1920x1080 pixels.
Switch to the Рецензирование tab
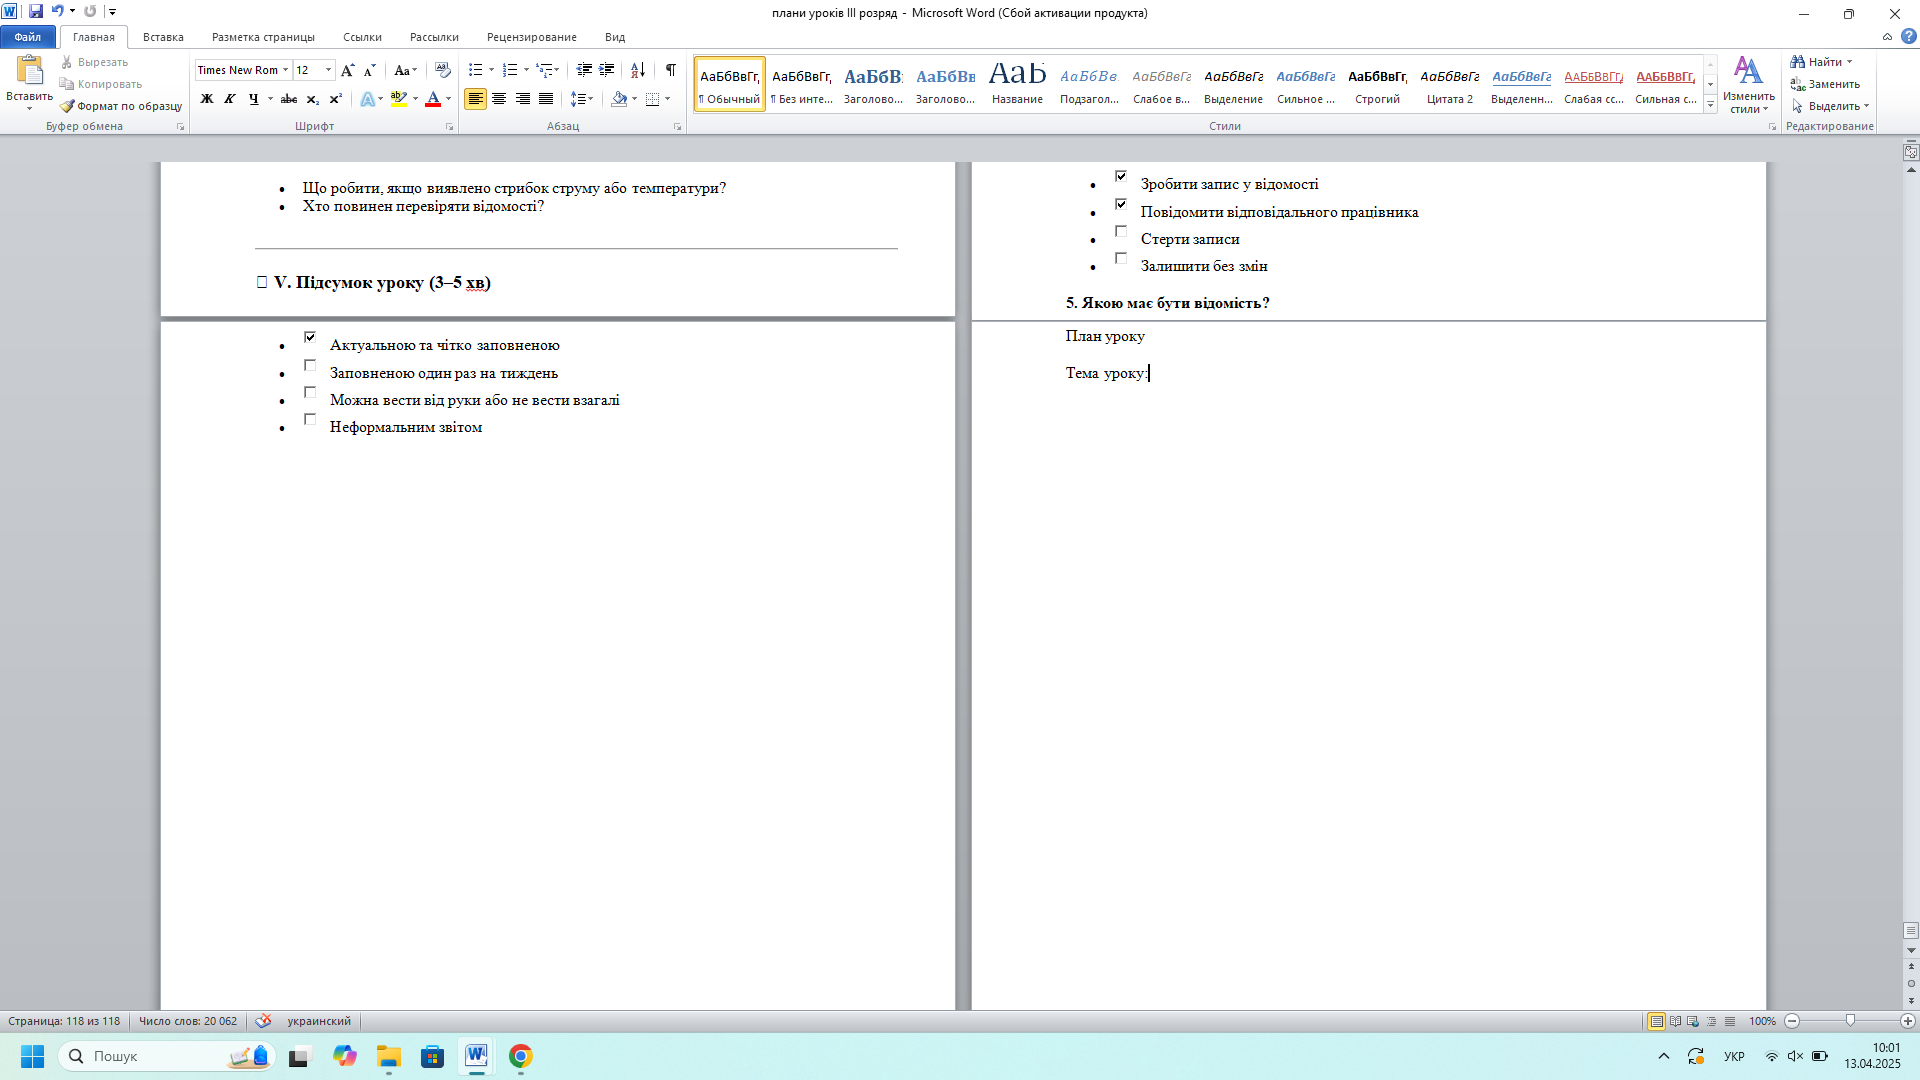pyautogui.click(x=531, y=37)
